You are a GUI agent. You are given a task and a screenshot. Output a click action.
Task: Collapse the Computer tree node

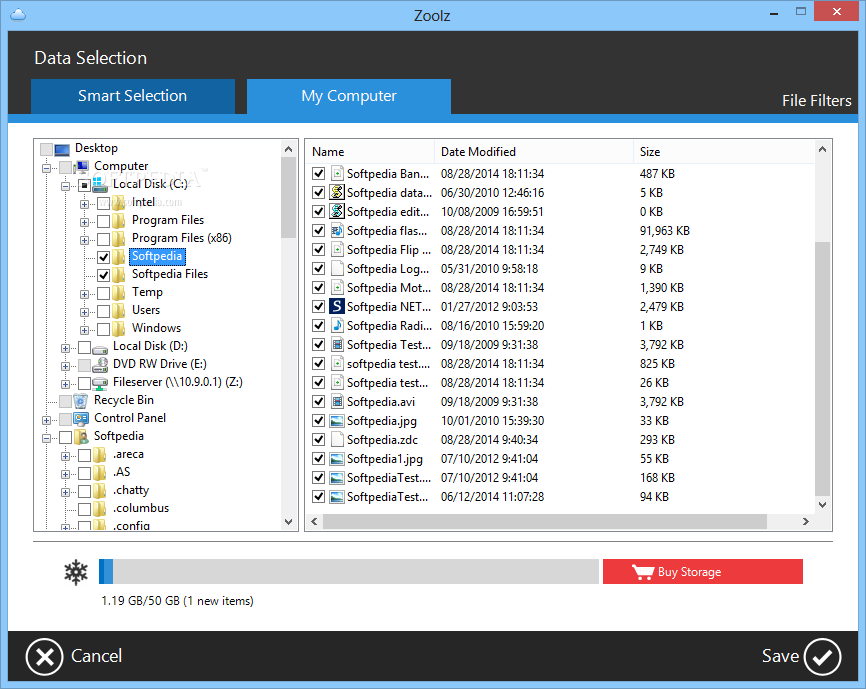tap(46, 168)
